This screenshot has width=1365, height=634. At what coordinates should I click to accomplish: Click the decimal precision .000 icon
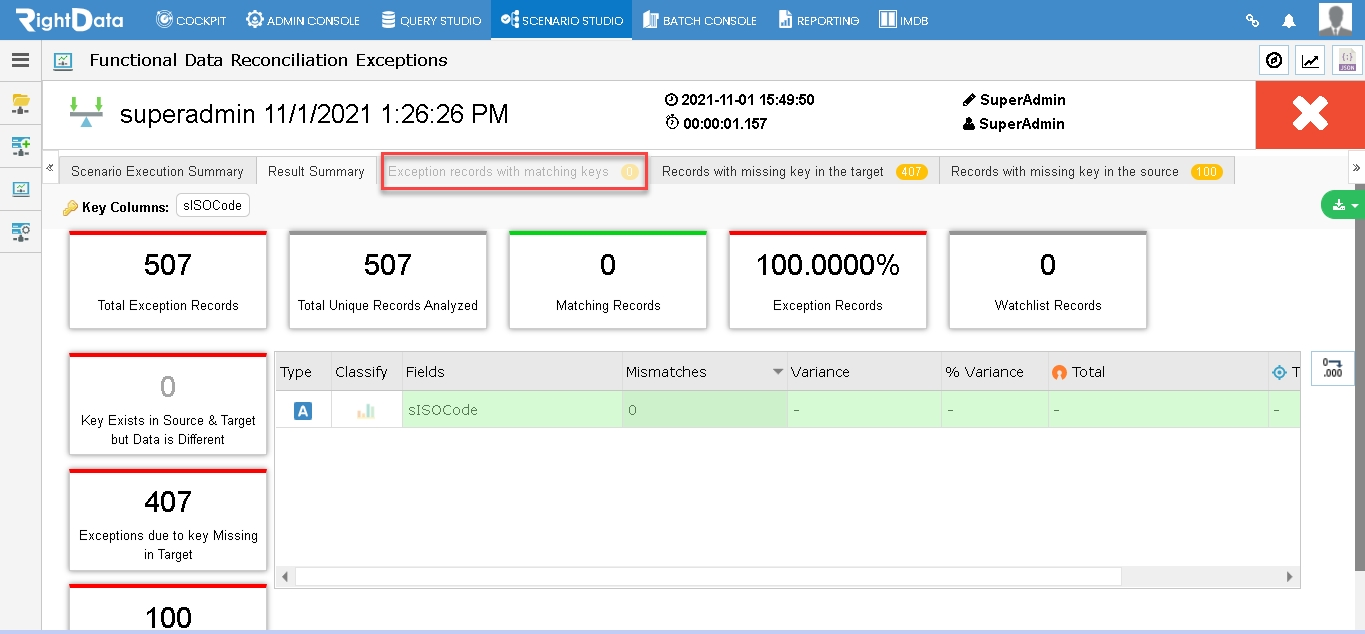(x=1332, y=368)
